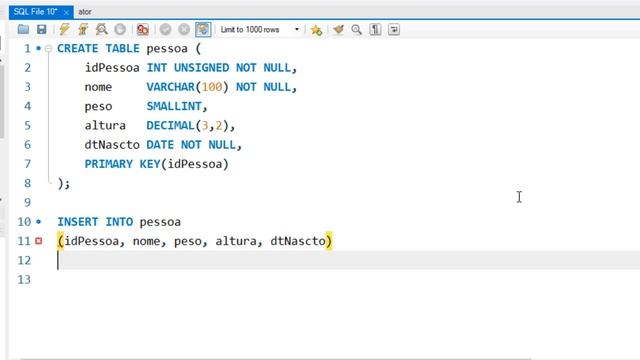Image resolution: width=640 pixels, height=360 pixels.
Task: Toggle word wrap in editor
Action: pyautogui.click(x=394, y=29)
